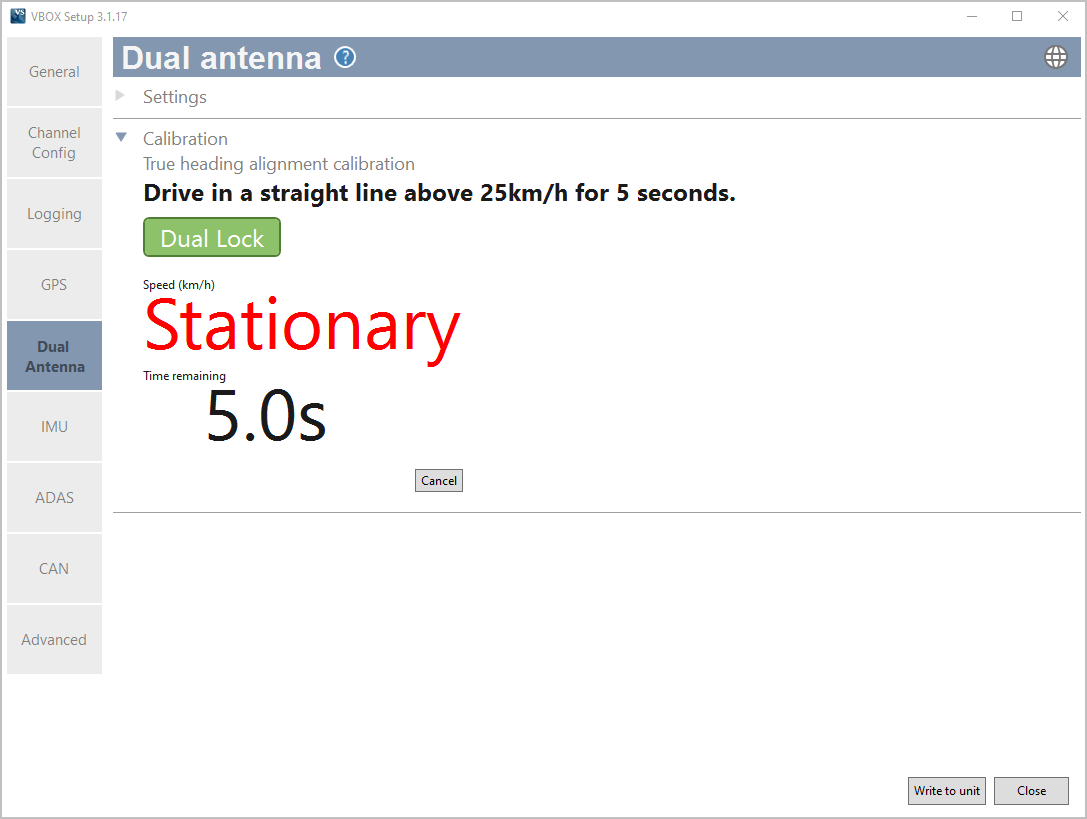Click the Time remaining label
The height and width of the screenshot is (819, 1087).
(x=184, y=376)
